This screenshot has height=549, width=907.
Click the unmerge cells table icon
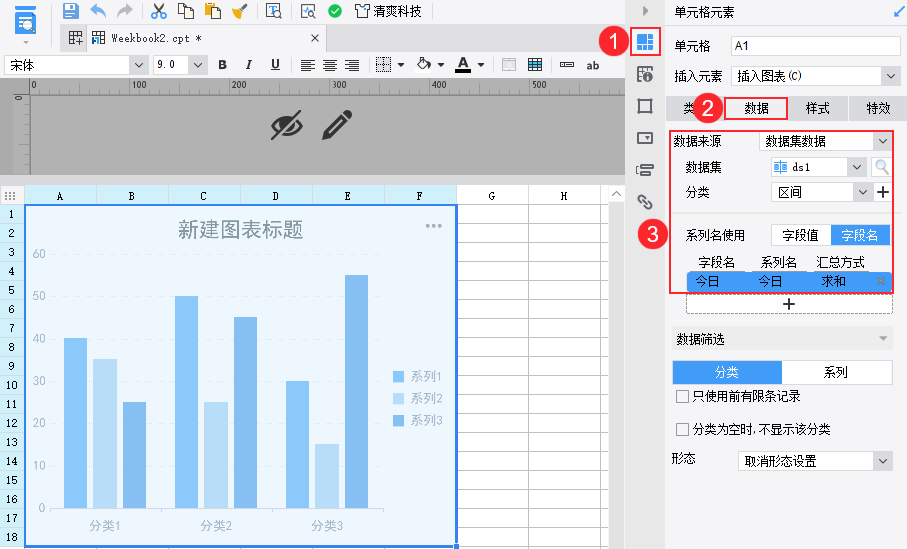click(x=535, y=65)
